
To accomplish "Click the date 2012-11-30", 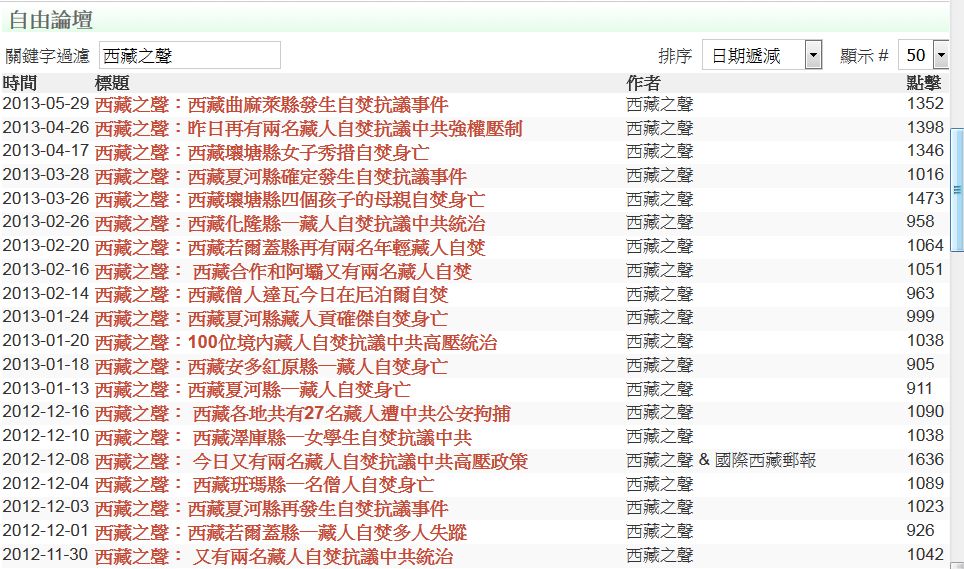I will click(46, 555).
